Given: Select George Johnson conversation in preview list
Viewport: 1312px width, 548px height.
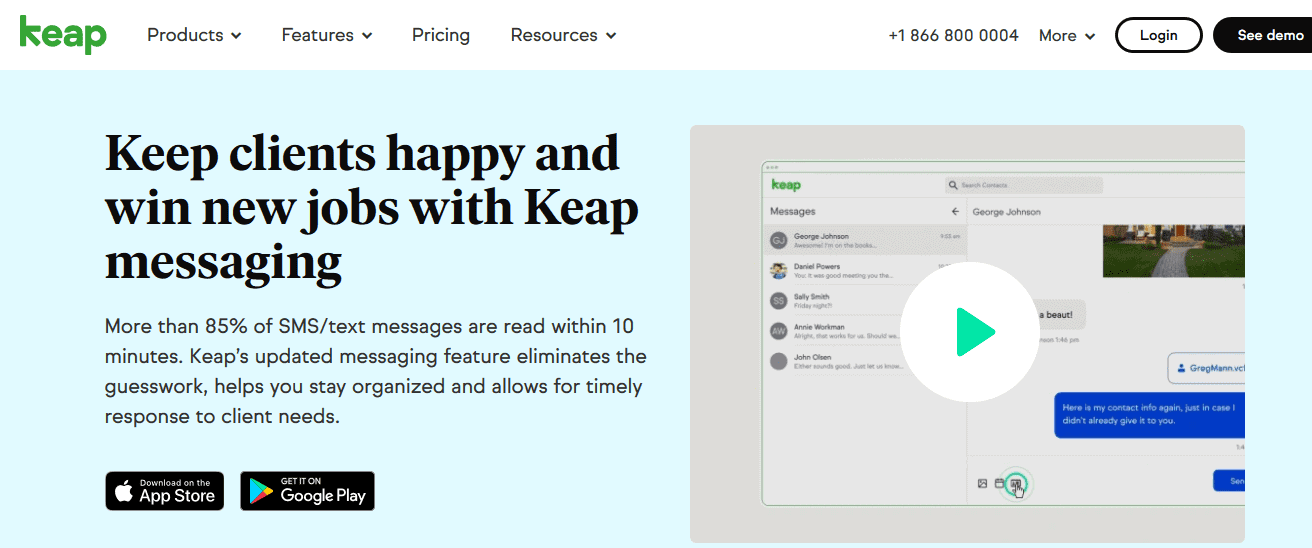Looking at the screenshot, I should 865,240.
